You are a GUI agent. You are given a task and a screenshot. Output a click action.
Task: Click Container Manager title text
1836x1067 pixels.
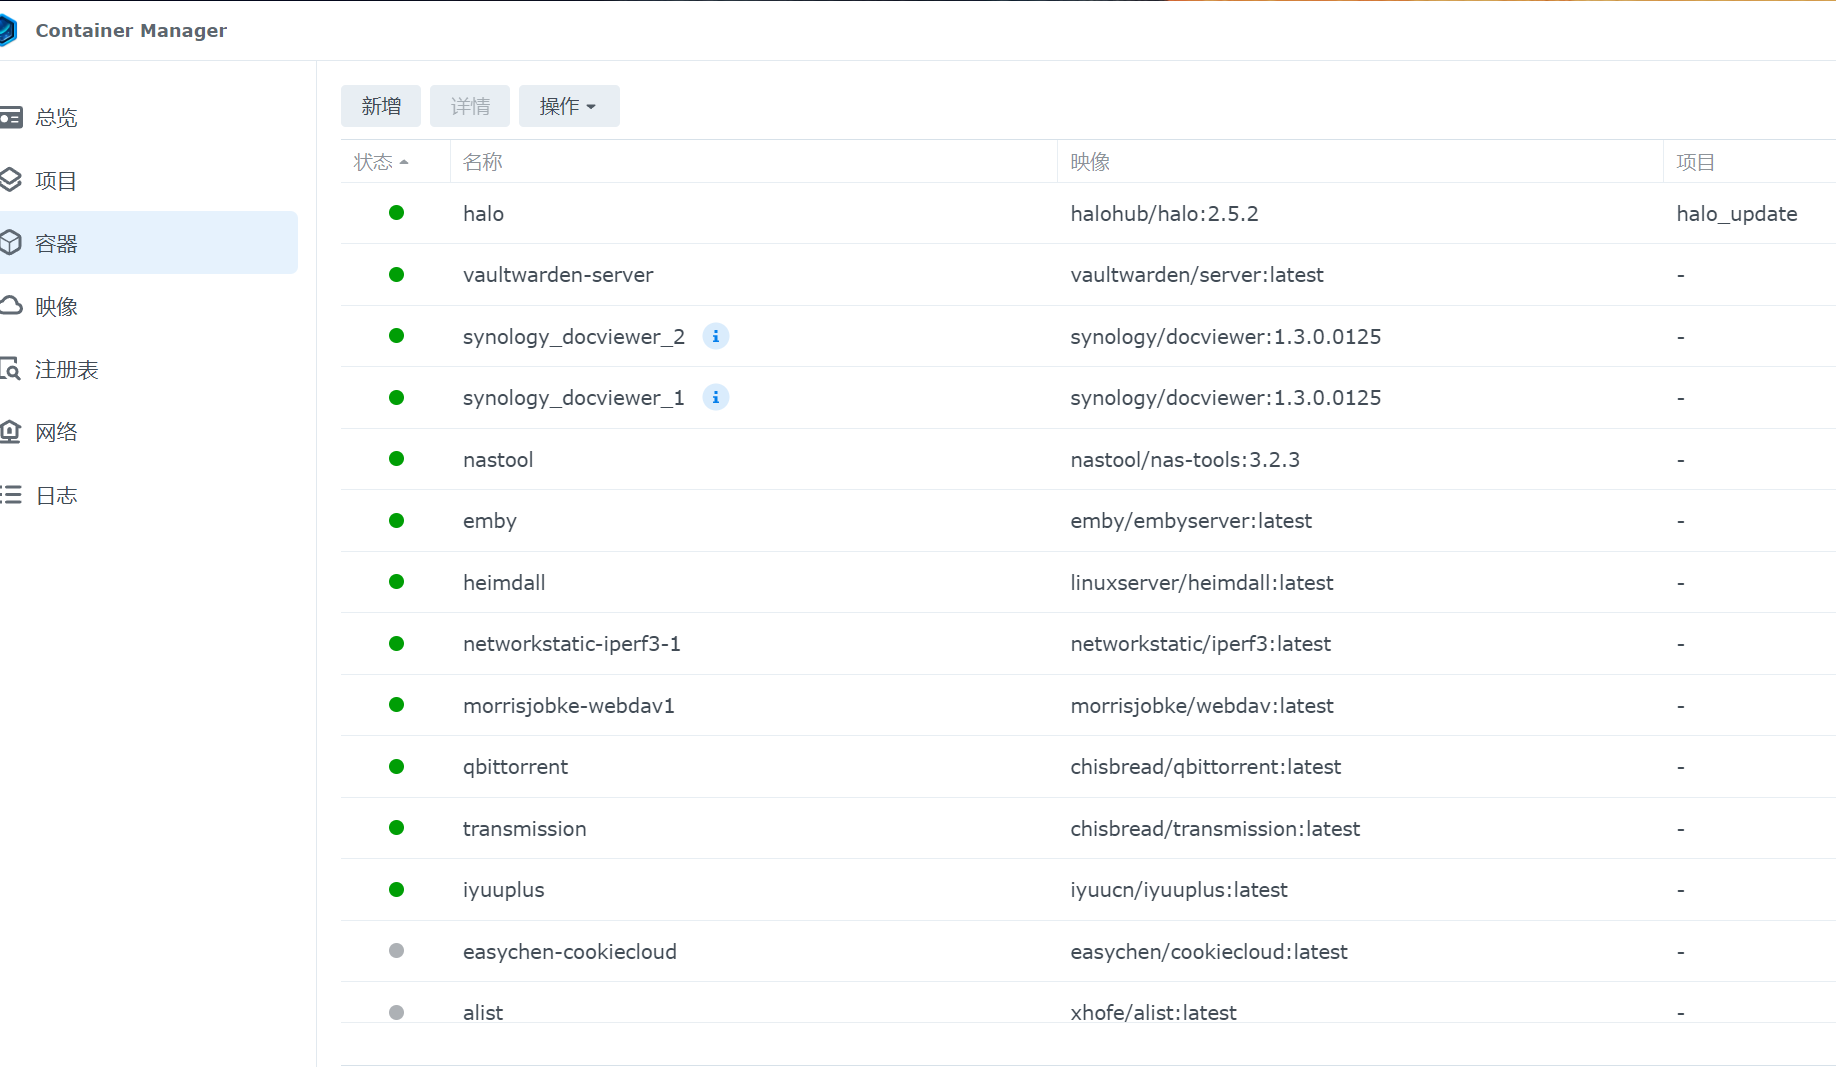point(131,30)
